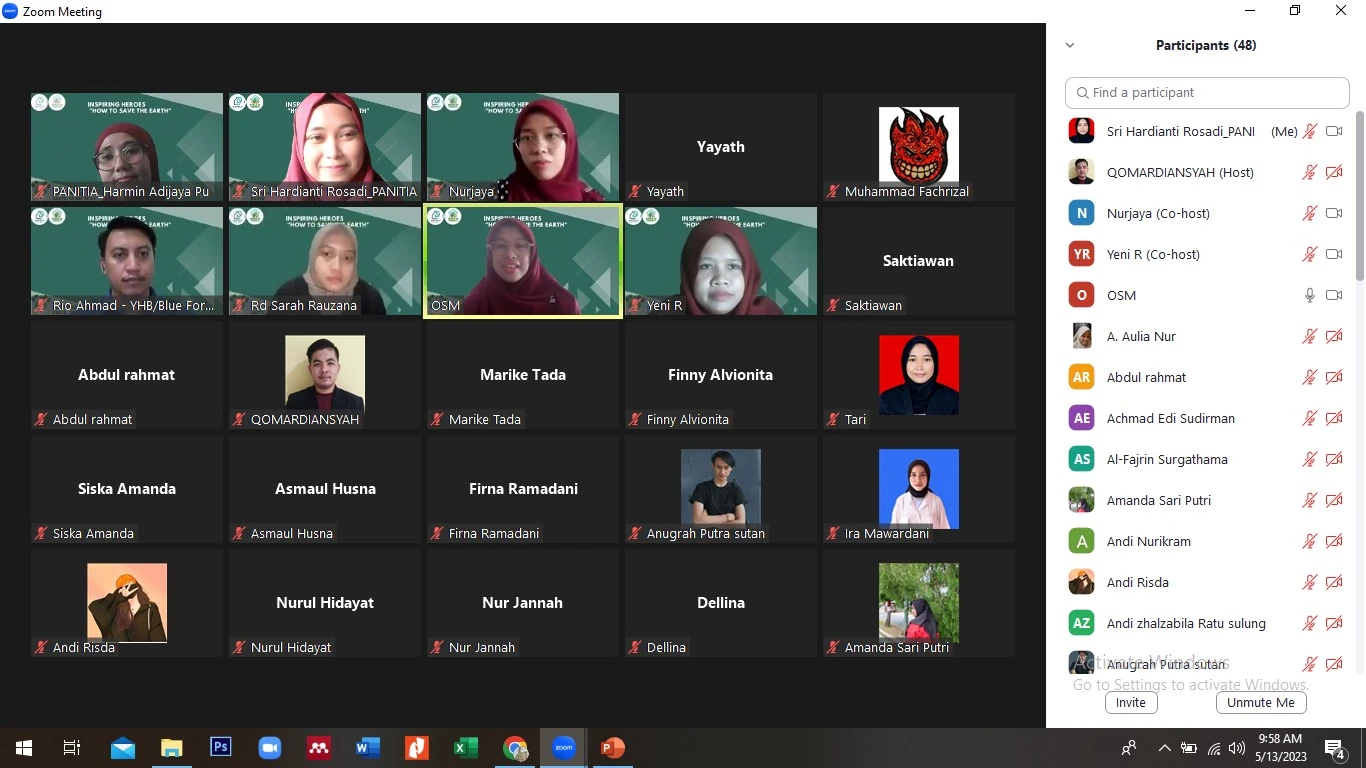Viewport: 1366px width, 768px height.
Task: Select Ira Mawardani's profile photo tile
Action: click(919, 489)
